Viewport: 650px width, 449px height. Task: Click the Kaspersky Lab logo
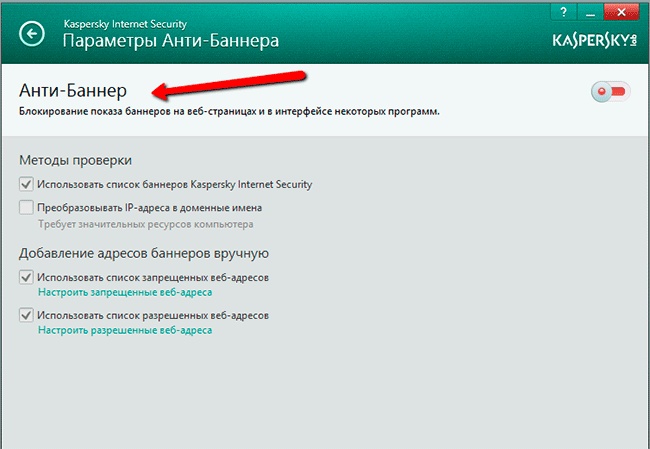point(594,41)
